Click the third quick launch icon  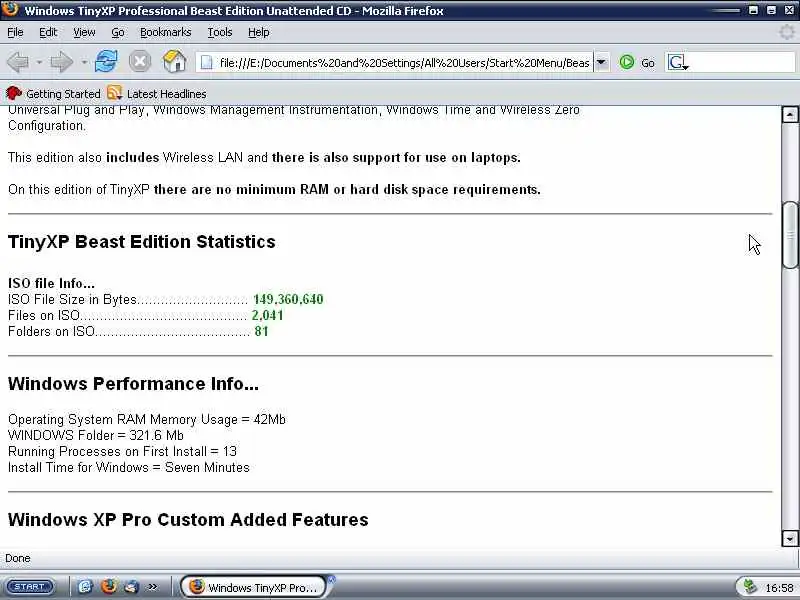(132, 587)
